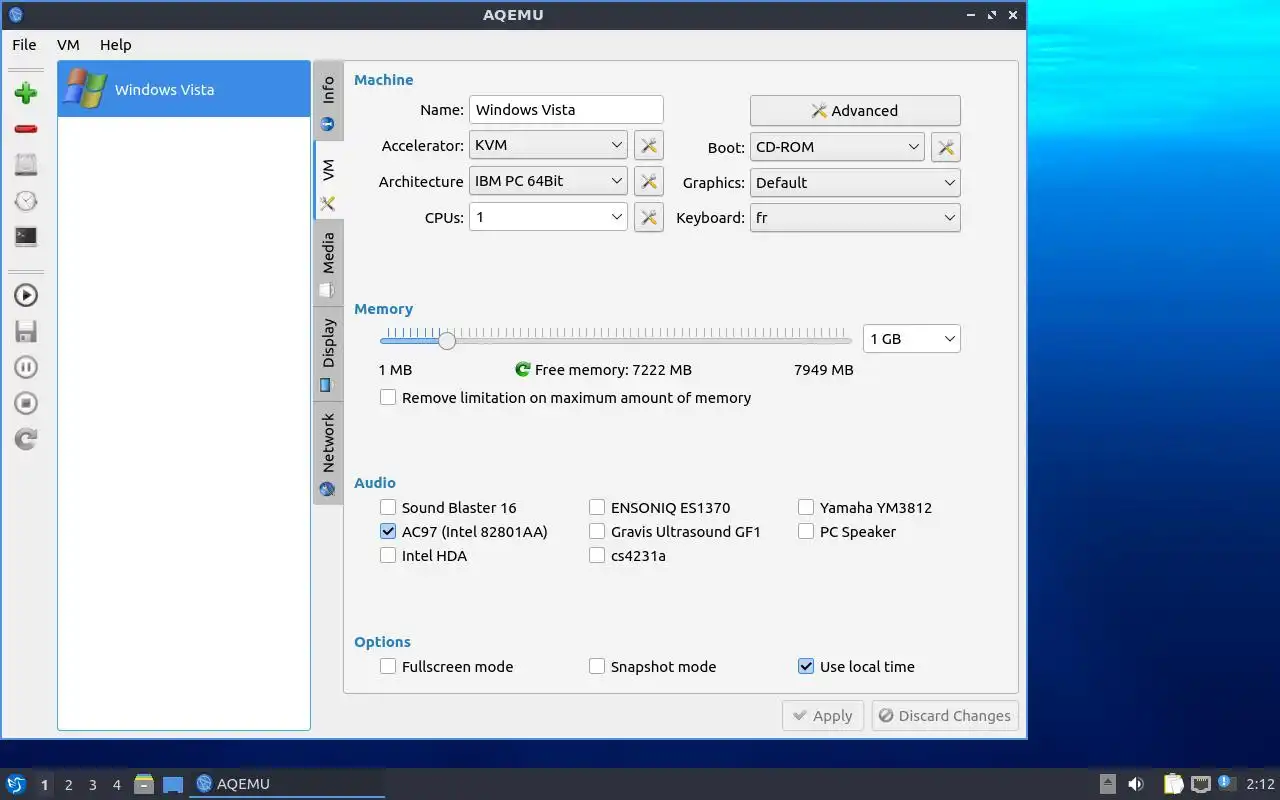Open the system start menu icon
Screen dimensions: 1280x800
point(16,784)
